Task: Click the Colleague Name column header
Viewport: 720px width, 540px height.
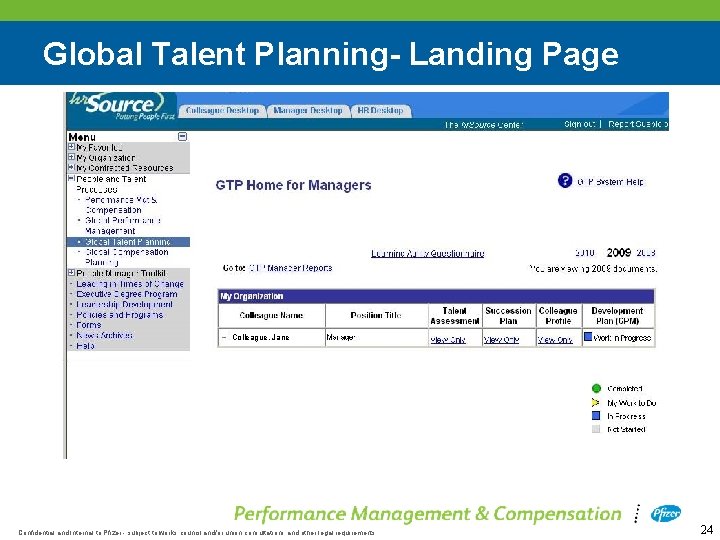Action: 271,315
